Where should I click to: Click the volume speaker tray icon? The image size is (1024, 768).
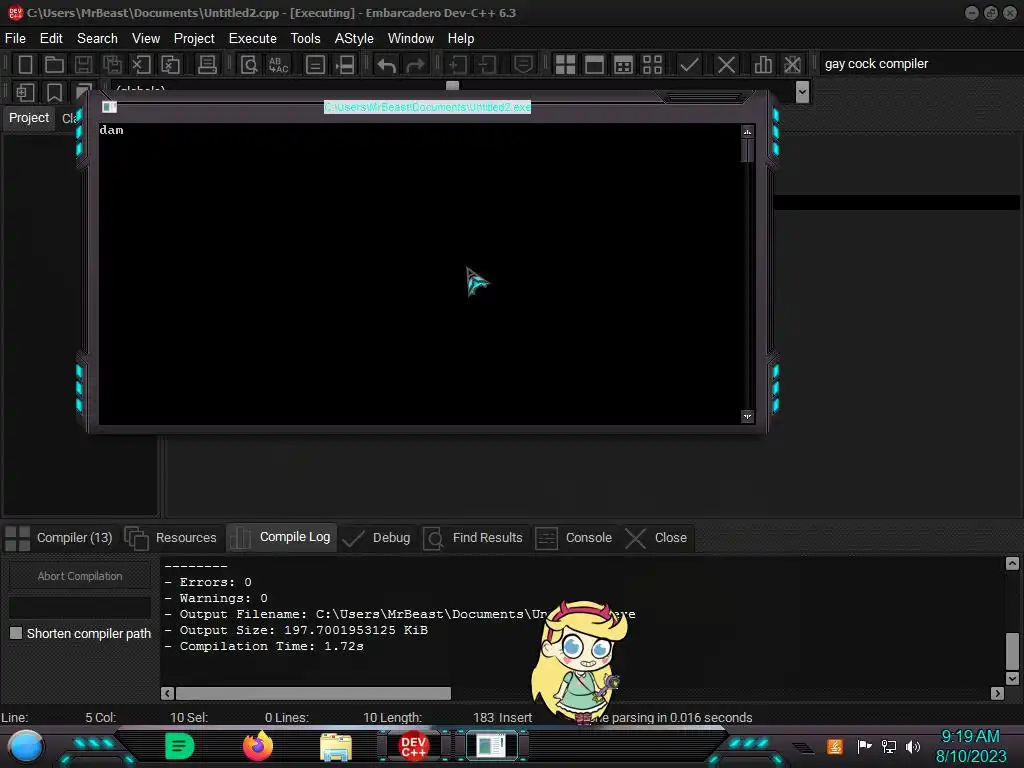(912, 746)
